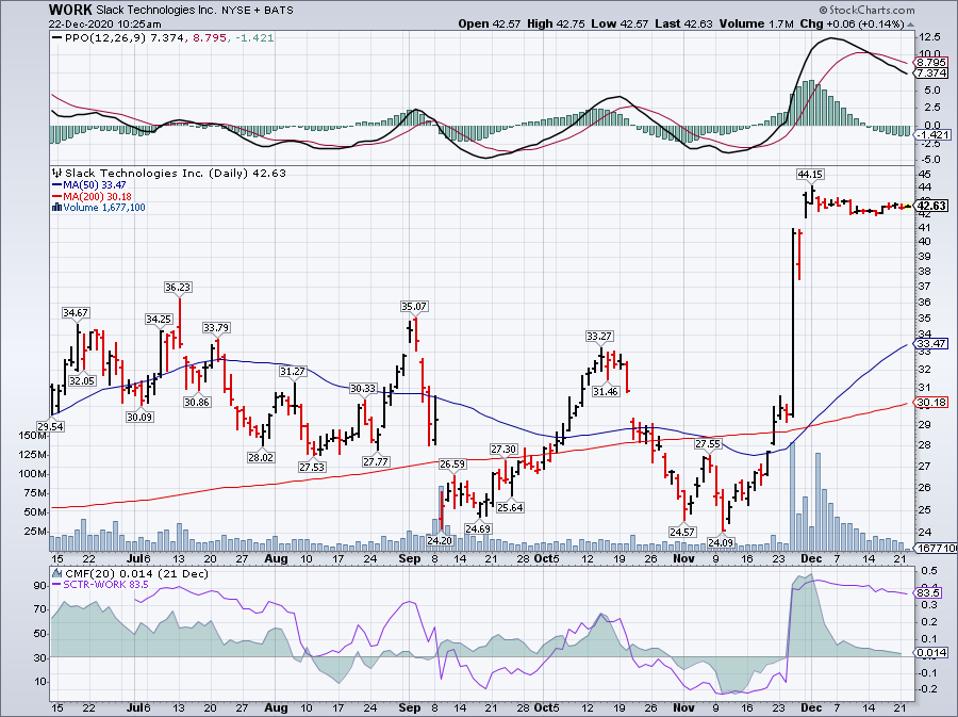Image resolution: width=958 pixels, height=717 pixels.
Task: Click the blue MA(50) line swatch
Action: pyautogui.click(x=57, y=184)
